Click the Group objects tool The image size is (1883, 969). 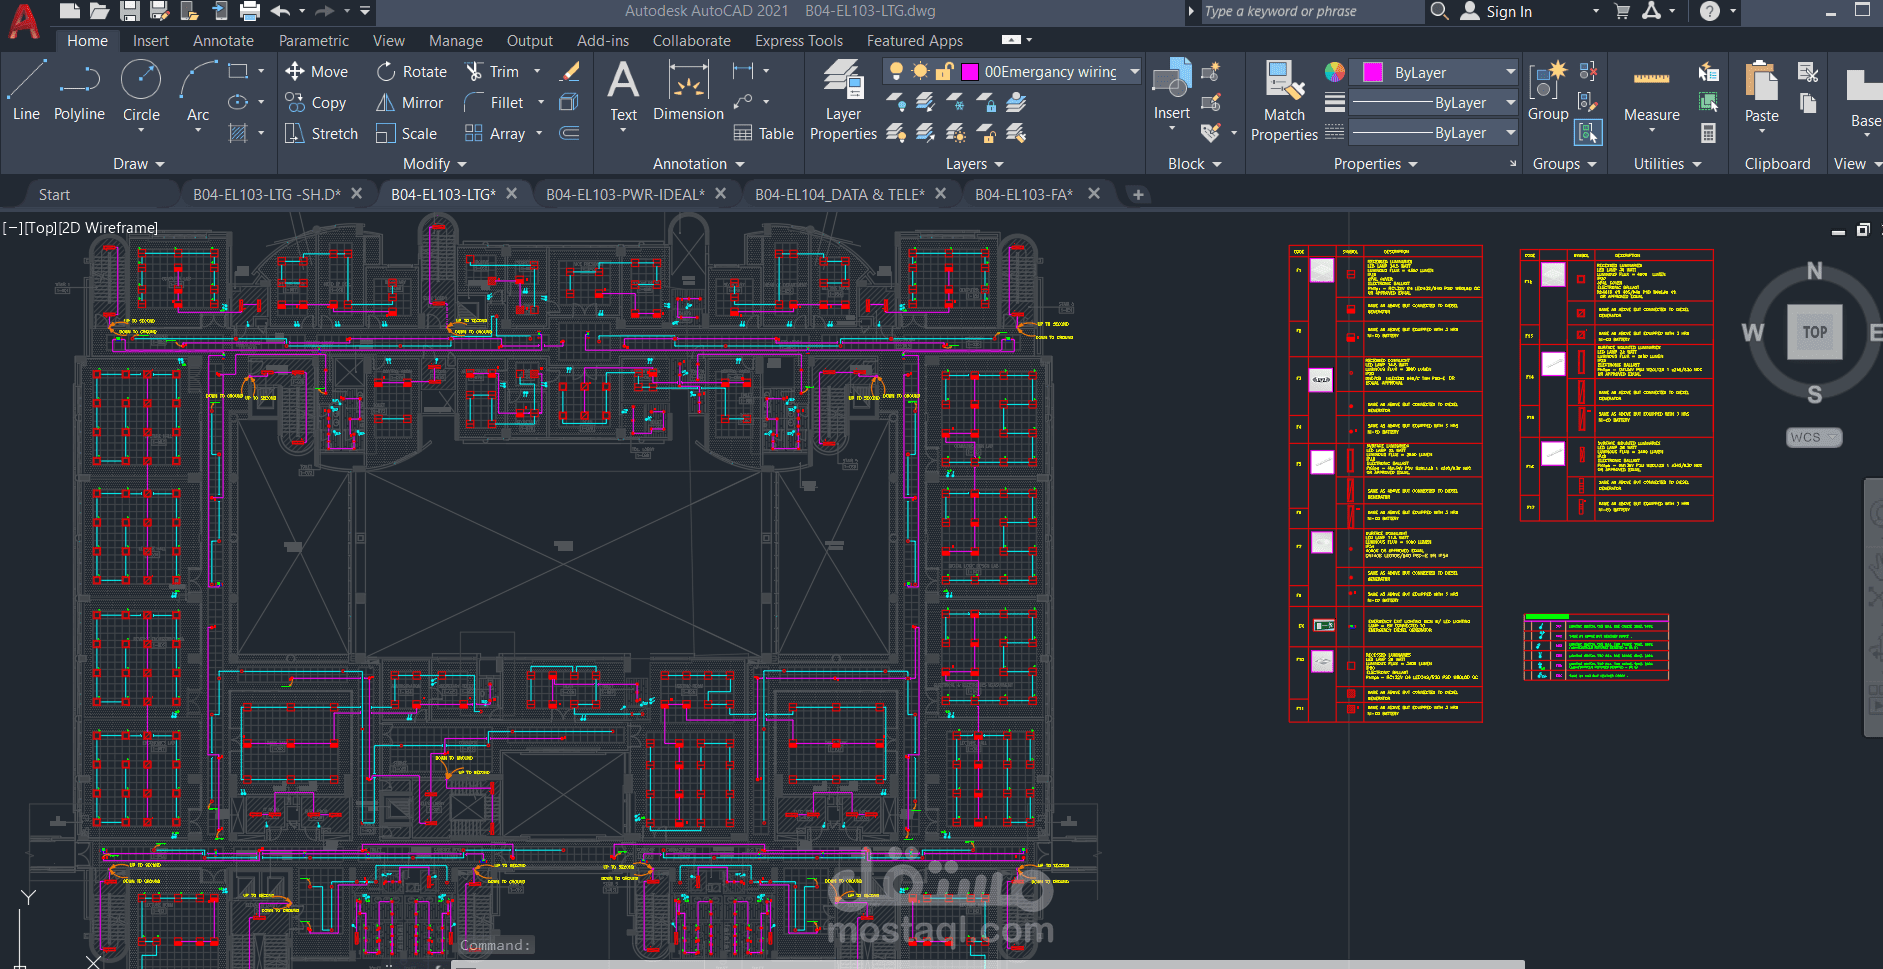click(x=1547, y=91)
